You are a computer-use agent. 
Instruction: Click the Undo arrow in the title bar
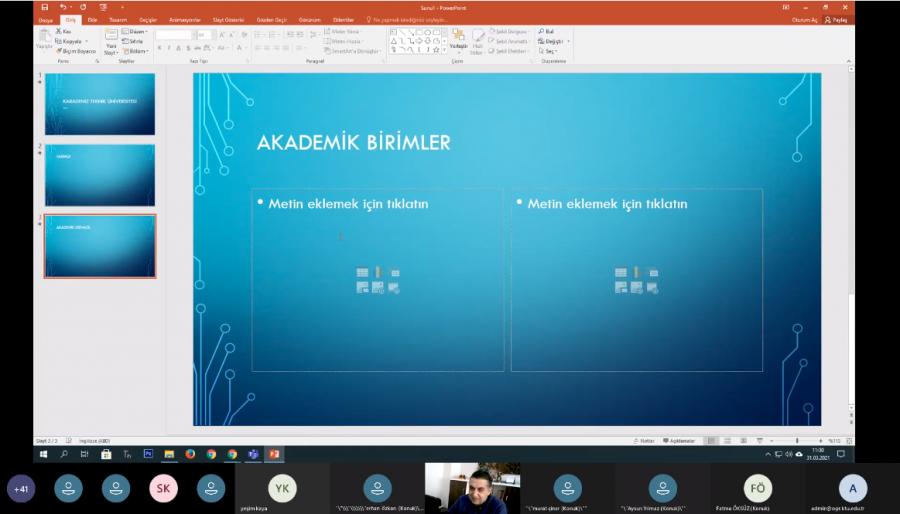[60, 7]
